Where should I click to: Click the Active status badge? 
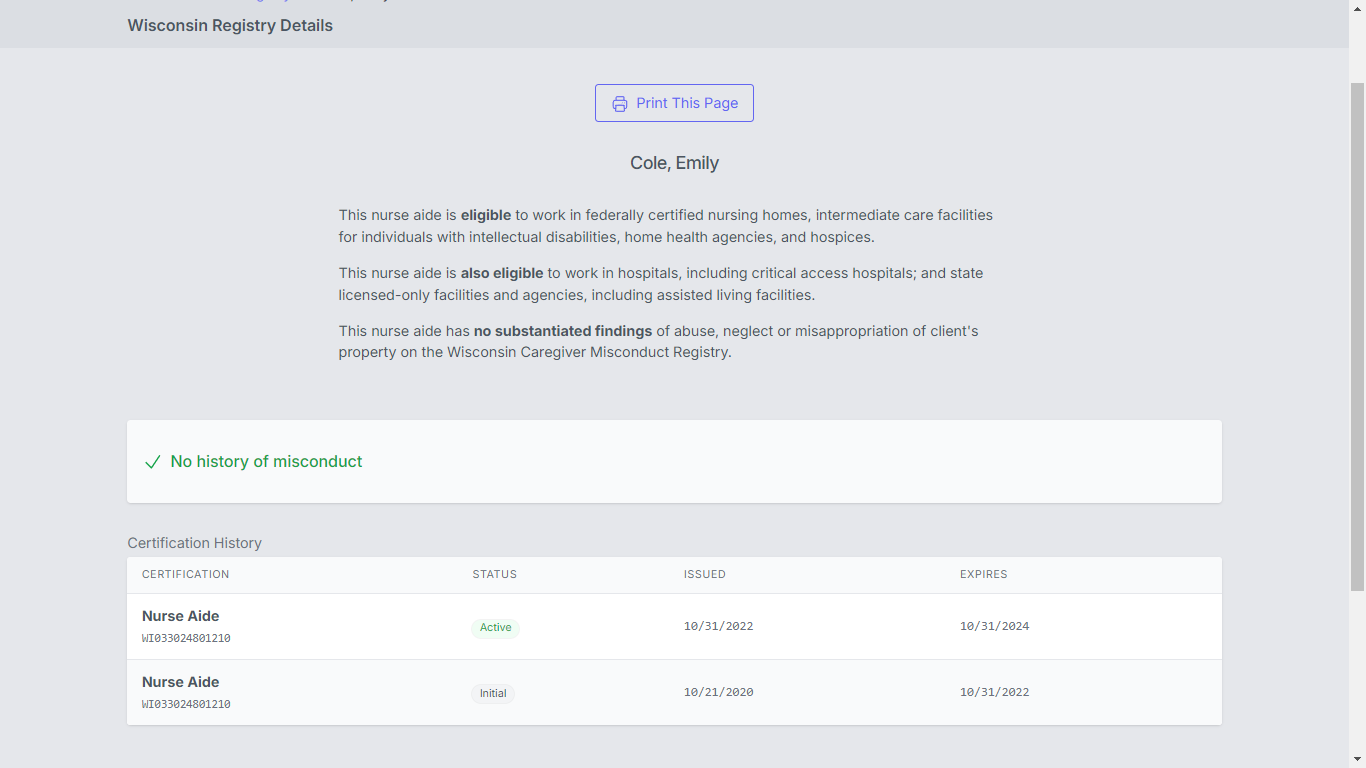pyautogui.click(x=495, y=628)
